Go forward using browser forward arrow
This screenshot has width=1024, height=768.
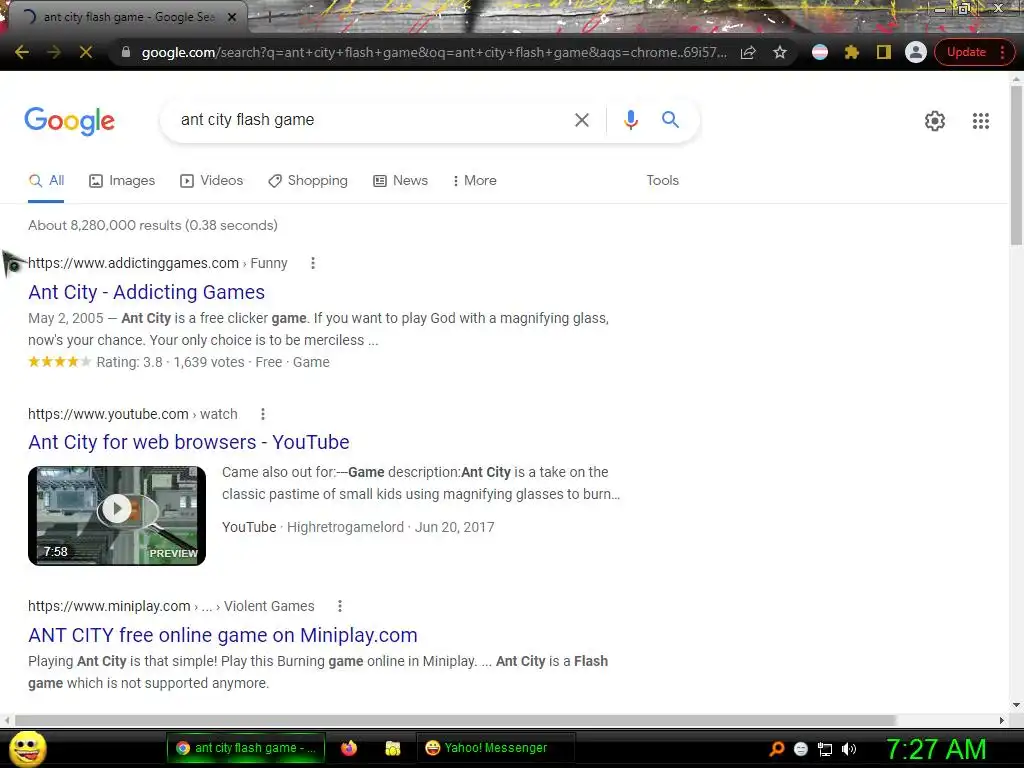tap(54, 52)
